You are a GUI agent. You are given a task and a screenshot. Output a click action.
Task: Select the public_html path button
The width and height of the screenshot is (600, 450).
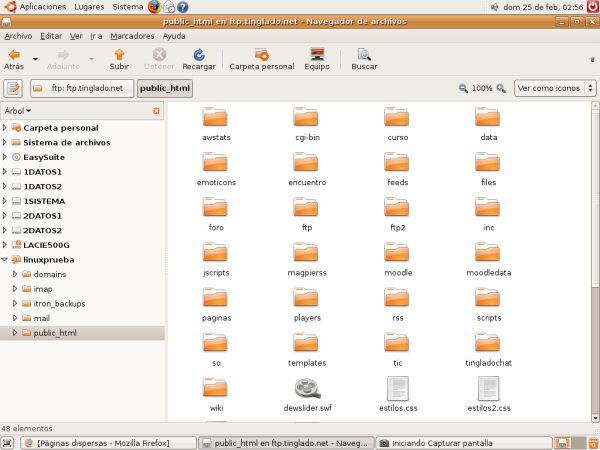click(x=165, y=88)
